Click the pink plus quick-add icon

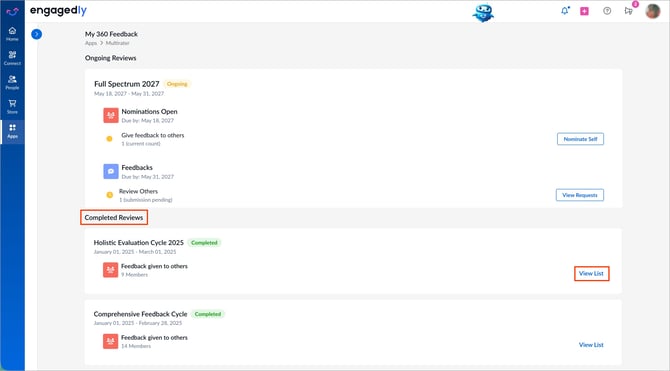[x=584, y=11]
